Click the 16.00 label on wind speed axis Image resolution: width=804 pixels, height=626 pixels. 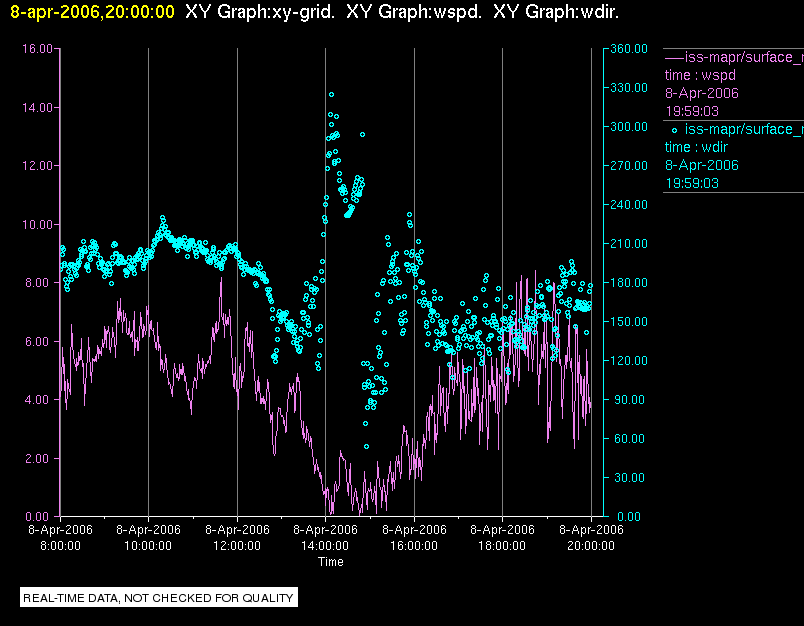[37, 49]
